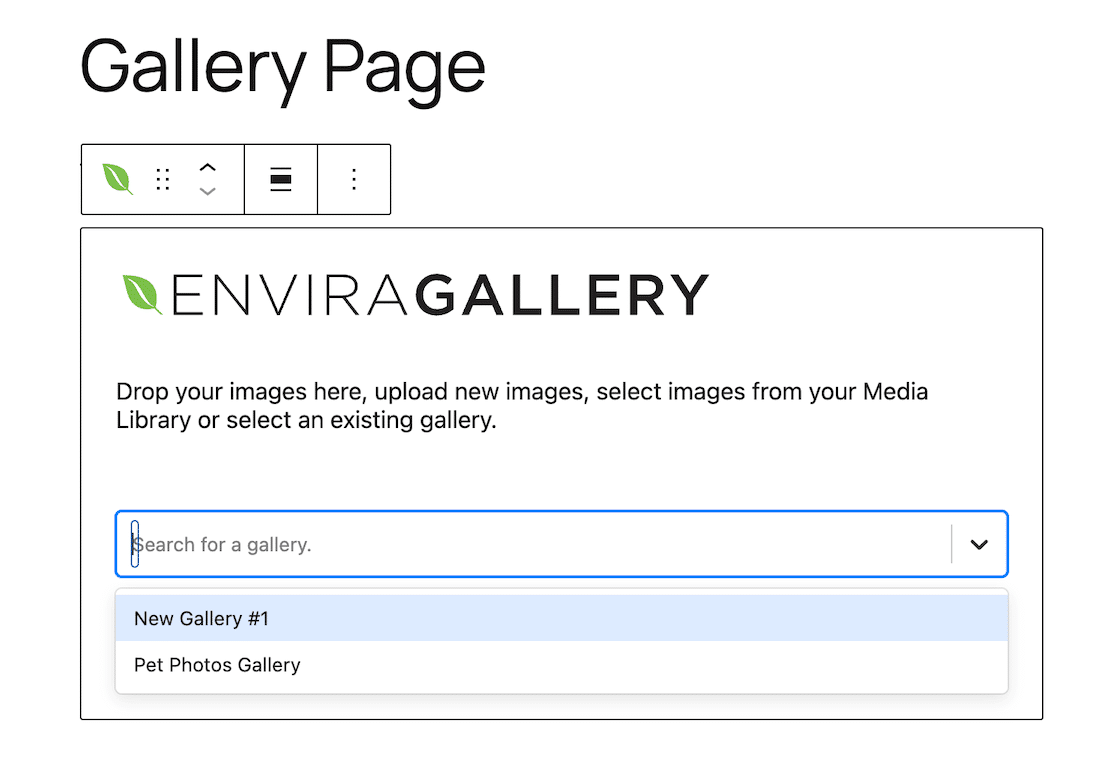Screen dimensions: 1116x780
Task: Click the grabber icon between the move arrows
Action: coord(162,179)
